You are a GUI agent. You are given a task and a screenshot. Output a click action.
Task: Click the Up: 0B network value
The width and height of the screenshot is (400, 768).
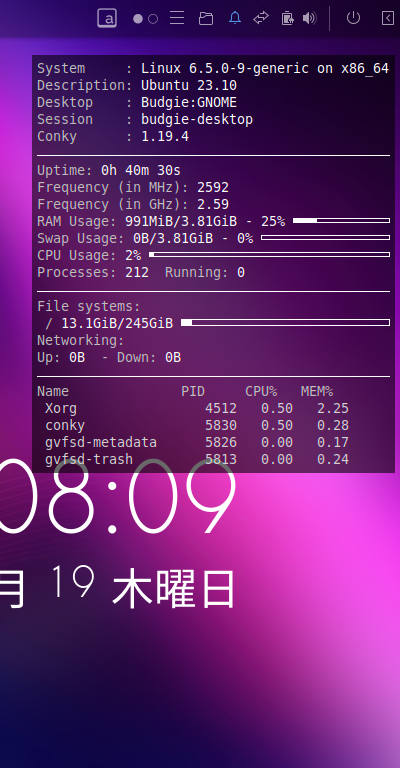pyautogui.click(x=61, y=358)
